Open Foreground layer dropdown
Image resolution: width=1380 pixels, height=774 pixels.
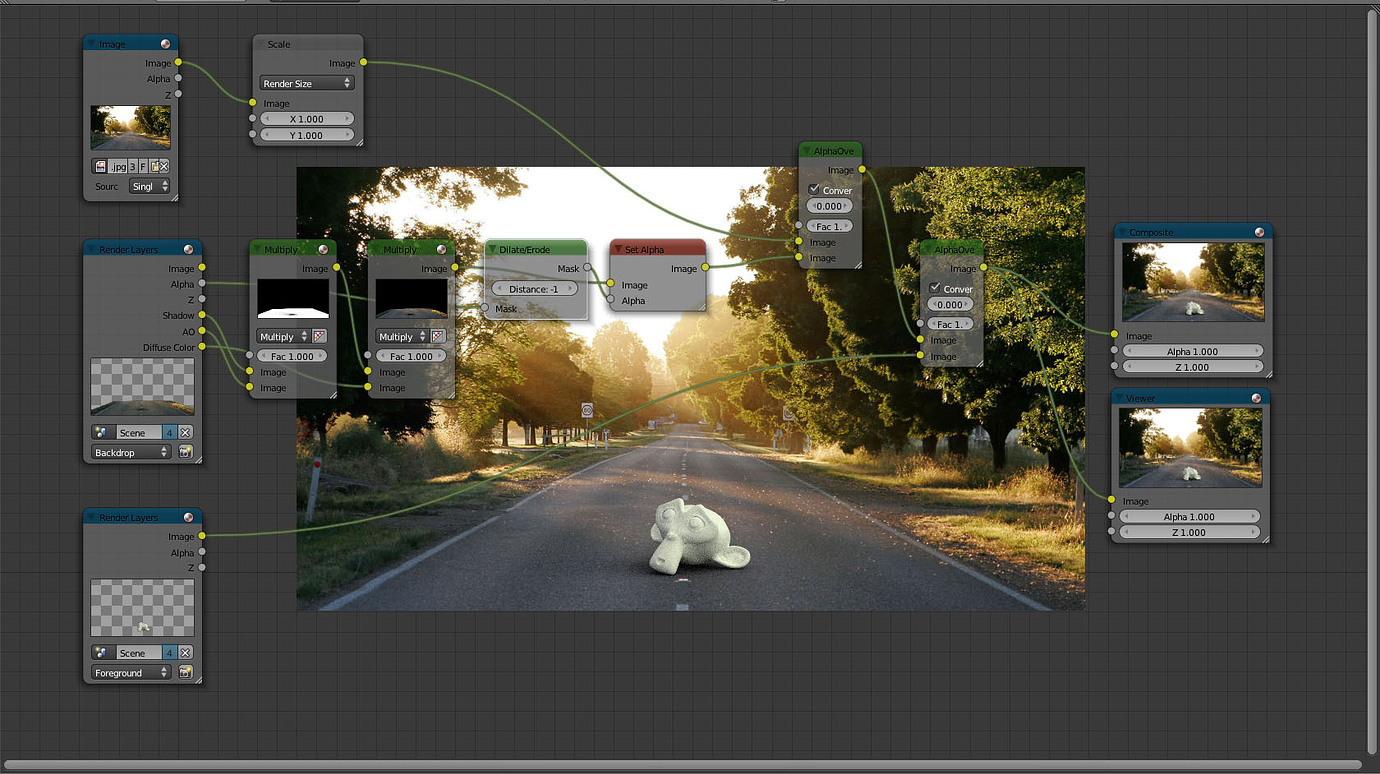coord(131,673)
